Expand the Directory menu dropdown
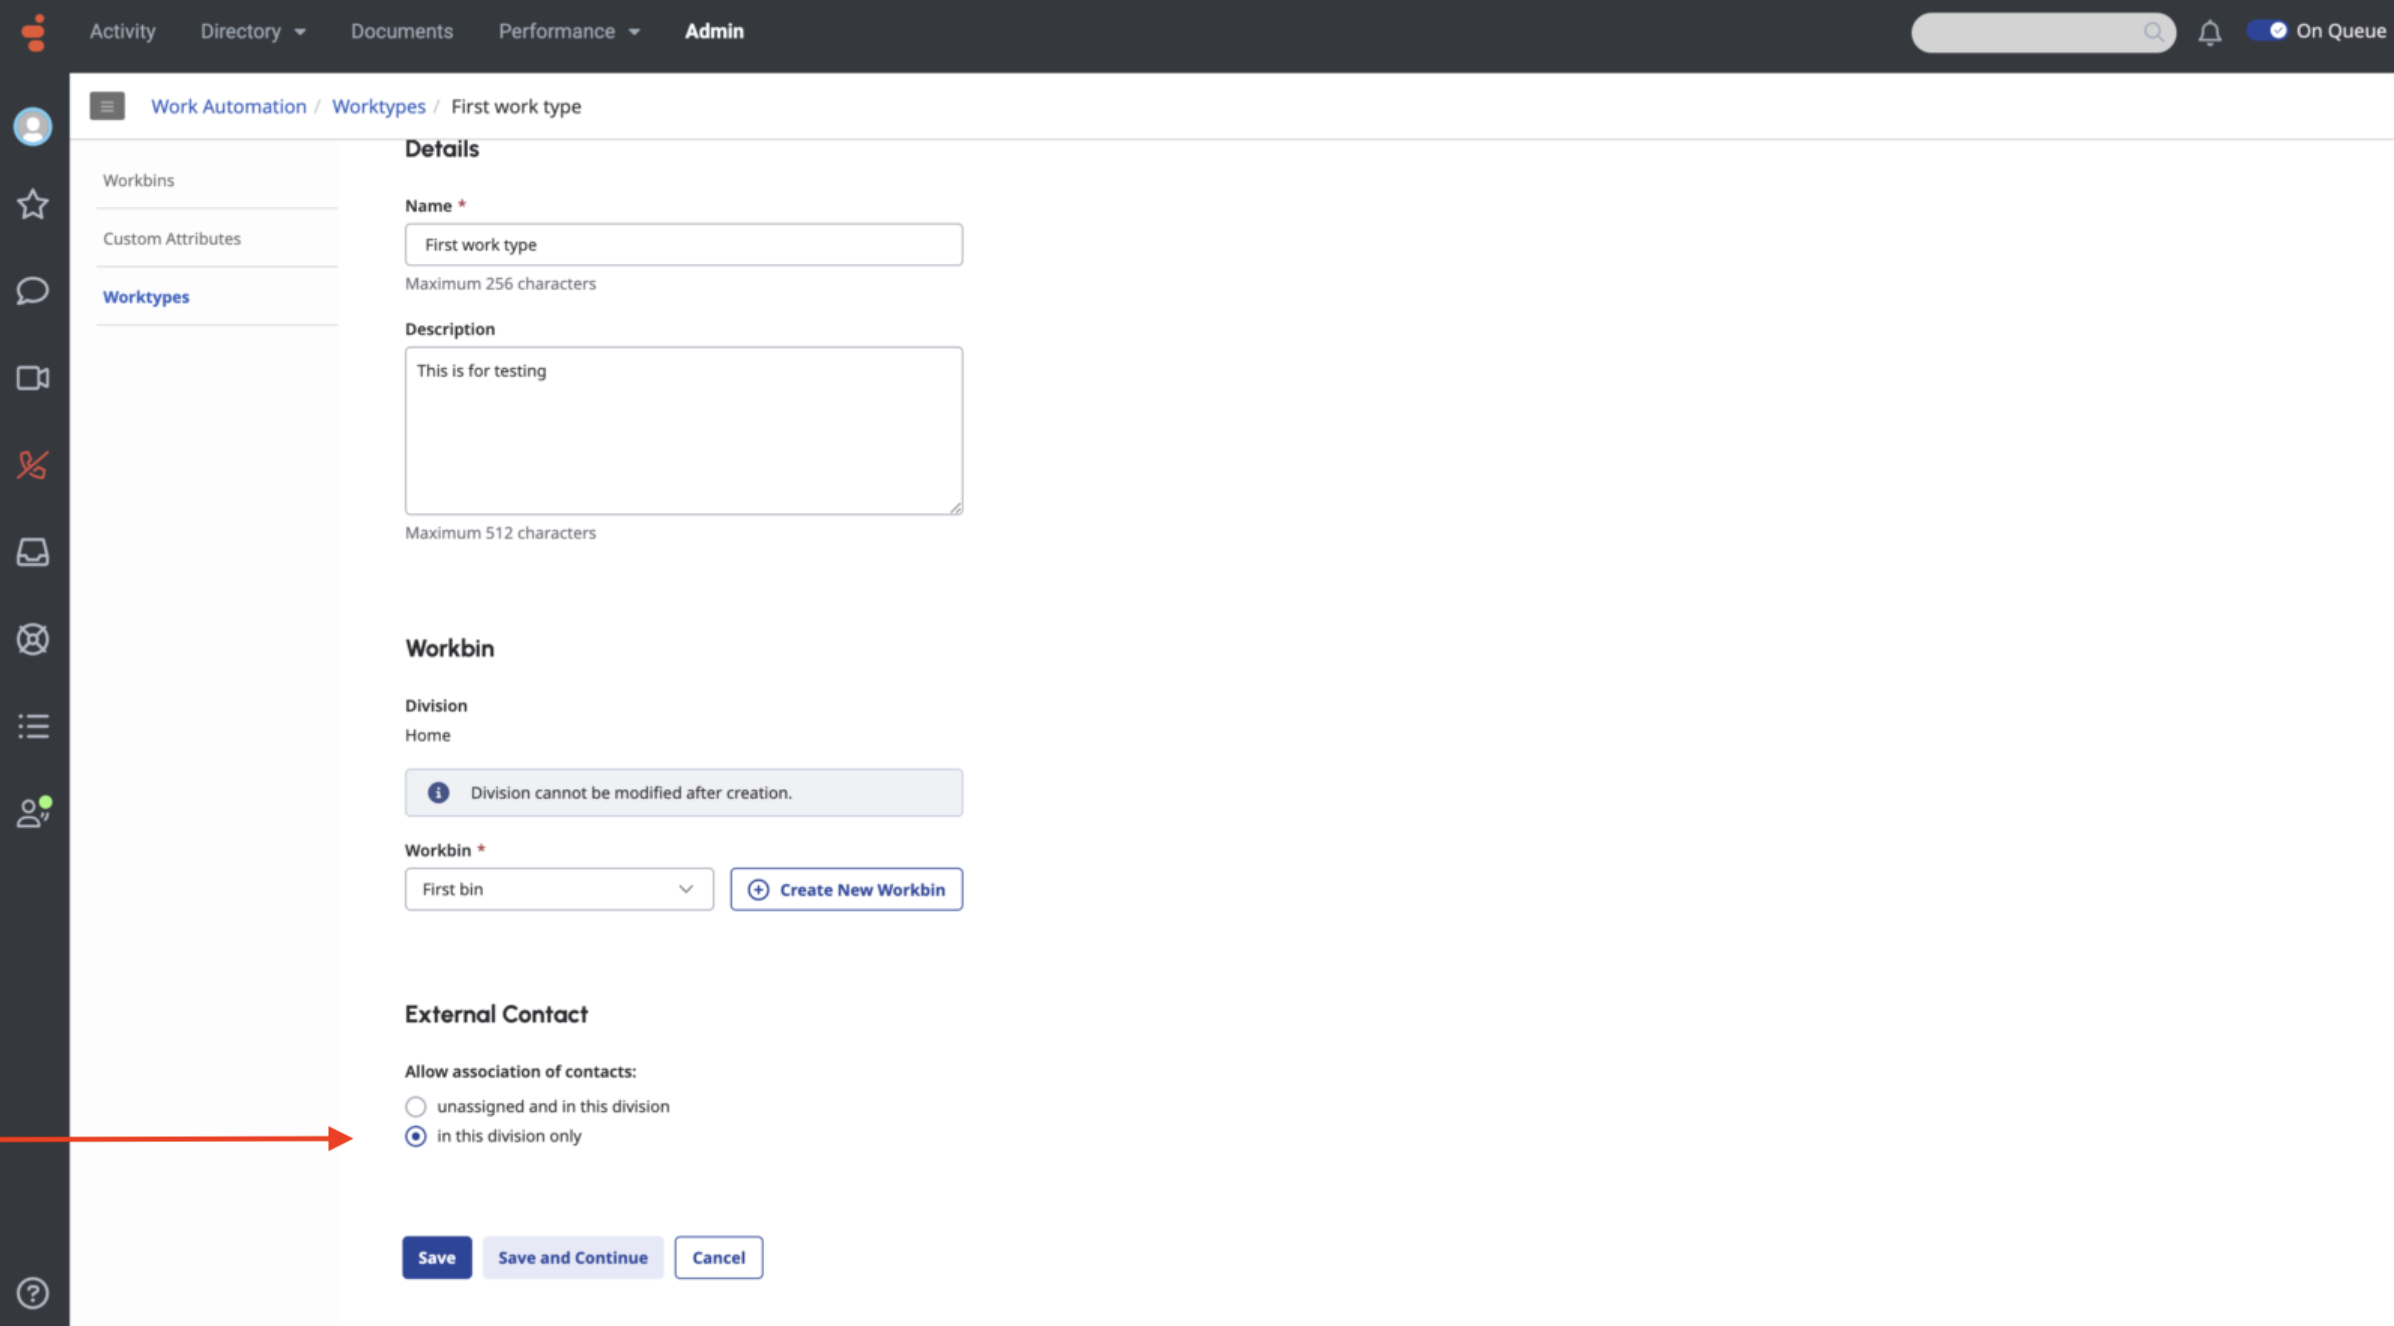 click(252, 31)
